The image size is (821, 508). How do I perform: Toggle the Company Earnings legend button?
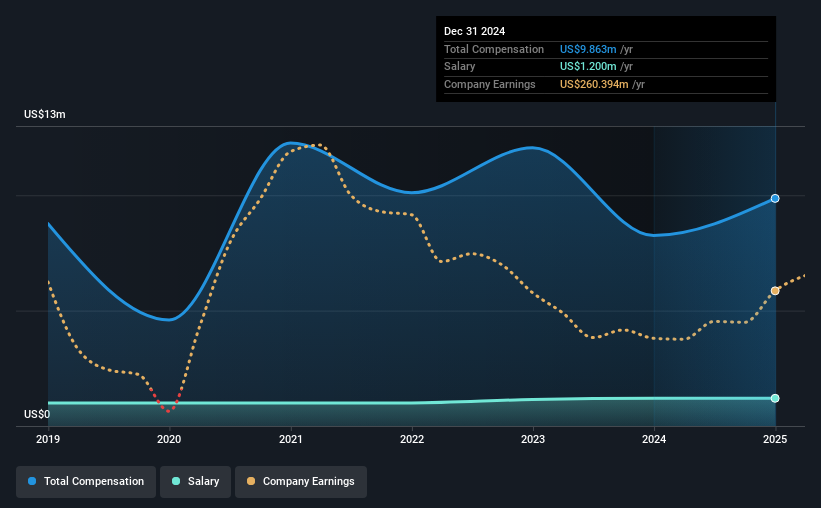click(x=301, y=482)
